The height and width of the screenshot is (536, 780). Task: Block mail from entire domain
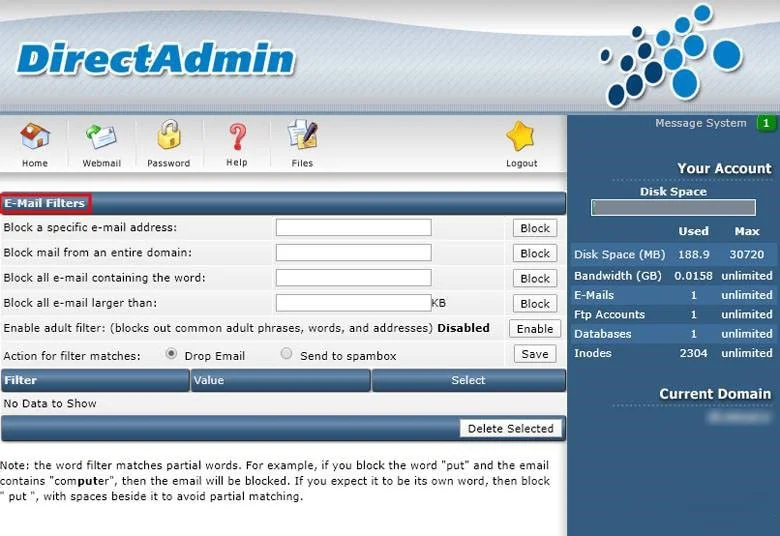coord(535,254)
